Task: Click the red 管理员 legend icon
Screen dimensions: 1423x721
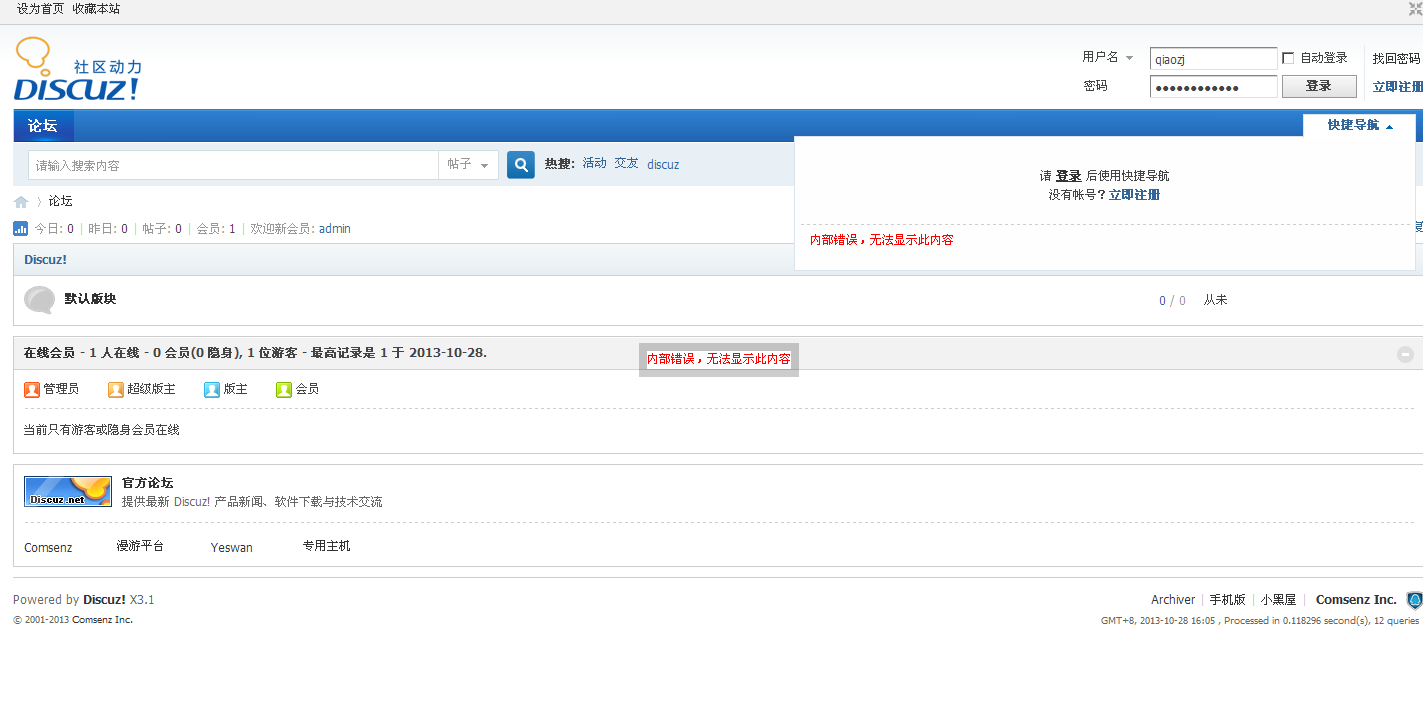Action: [32, 389]
